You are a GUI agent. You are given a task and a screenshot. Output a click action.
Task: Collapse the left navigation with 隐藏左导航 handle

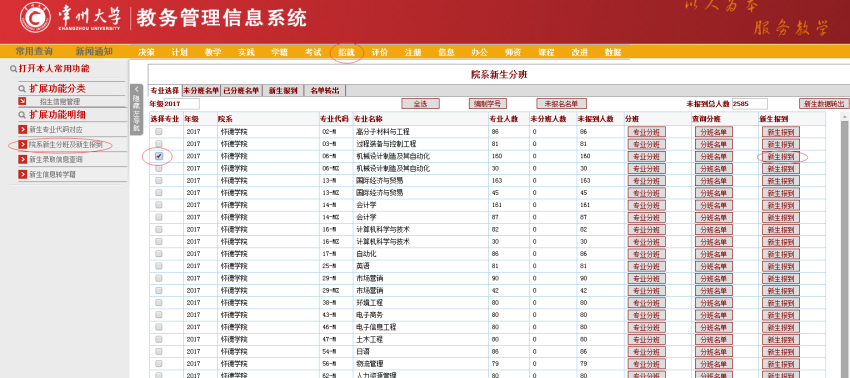click(137, 108)
